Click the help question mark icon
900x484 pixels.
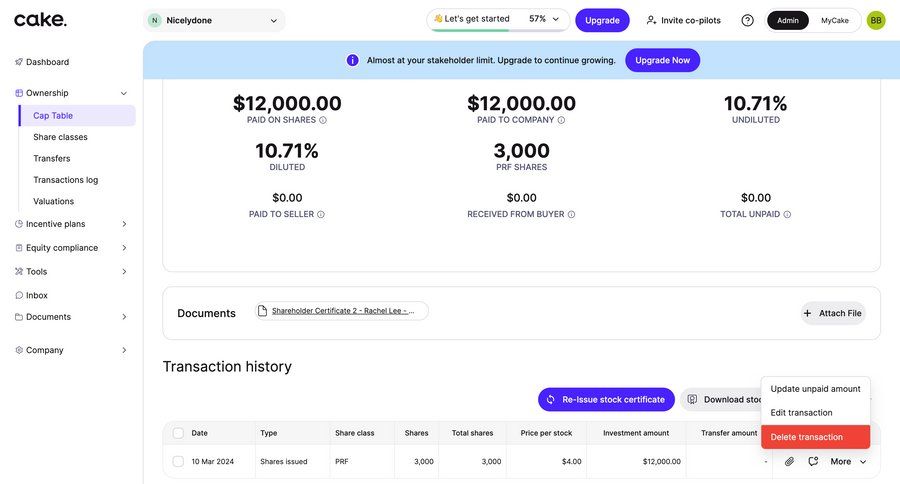tap(747, 20)
